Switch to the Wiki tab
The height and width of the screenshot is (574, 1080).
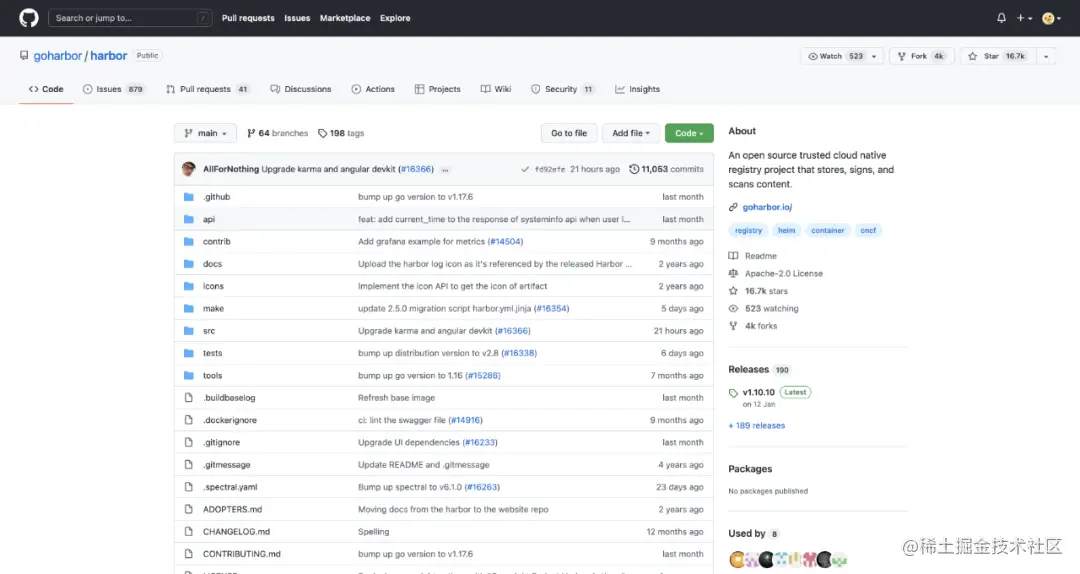point(496,89)
